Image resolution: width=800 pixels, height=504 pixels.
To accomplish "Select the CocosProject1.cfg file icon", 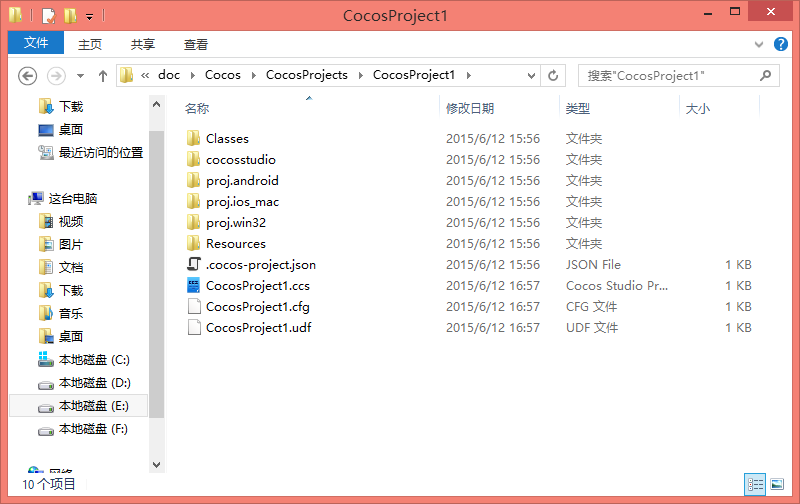I will tap(194, 306).
